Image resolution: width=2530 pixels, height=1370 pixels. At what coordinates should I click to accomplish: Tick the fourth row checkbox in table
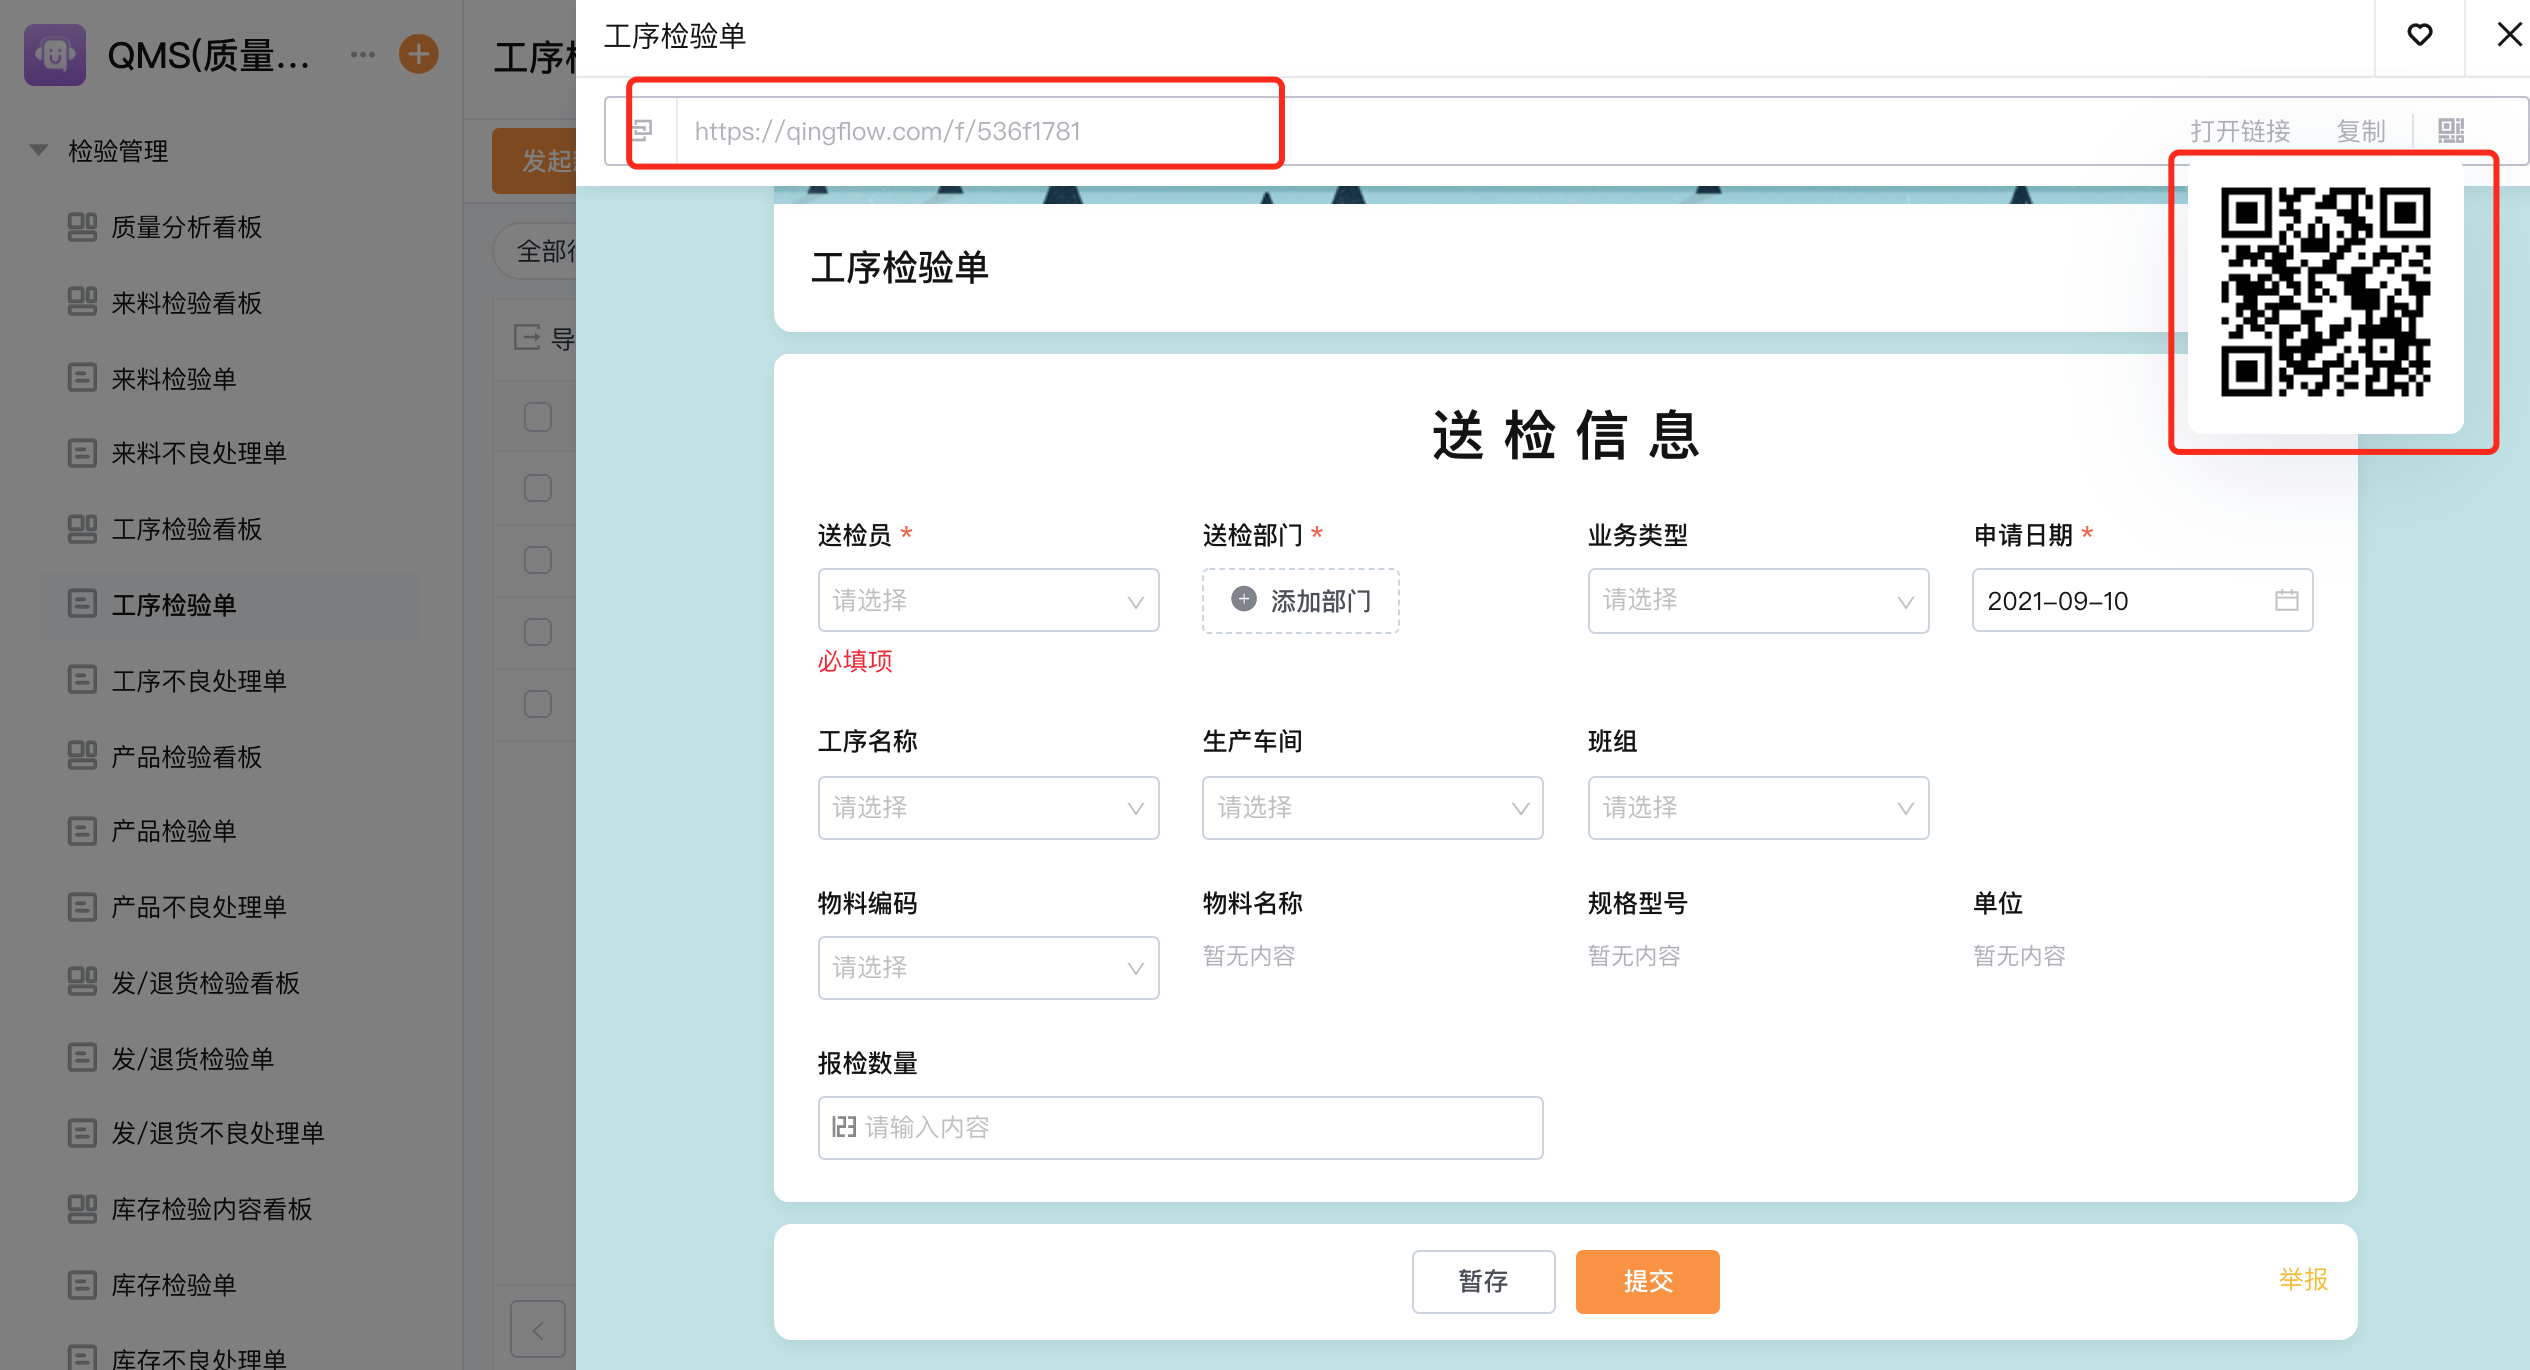(x=538, y=632)
